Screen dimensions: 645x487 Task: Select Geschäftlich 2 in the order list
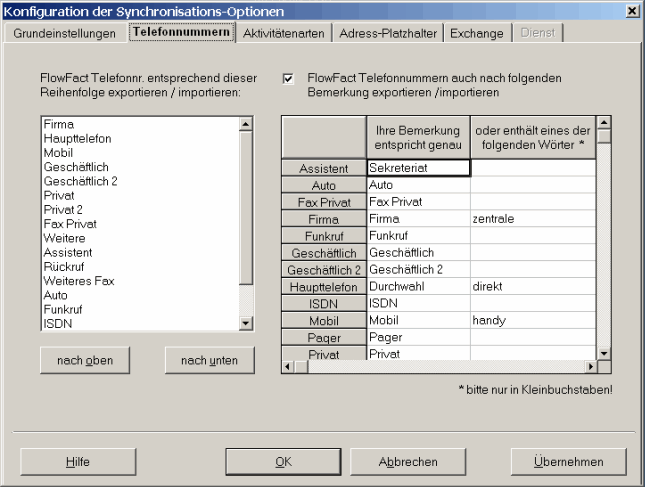[x=141, y=181]
